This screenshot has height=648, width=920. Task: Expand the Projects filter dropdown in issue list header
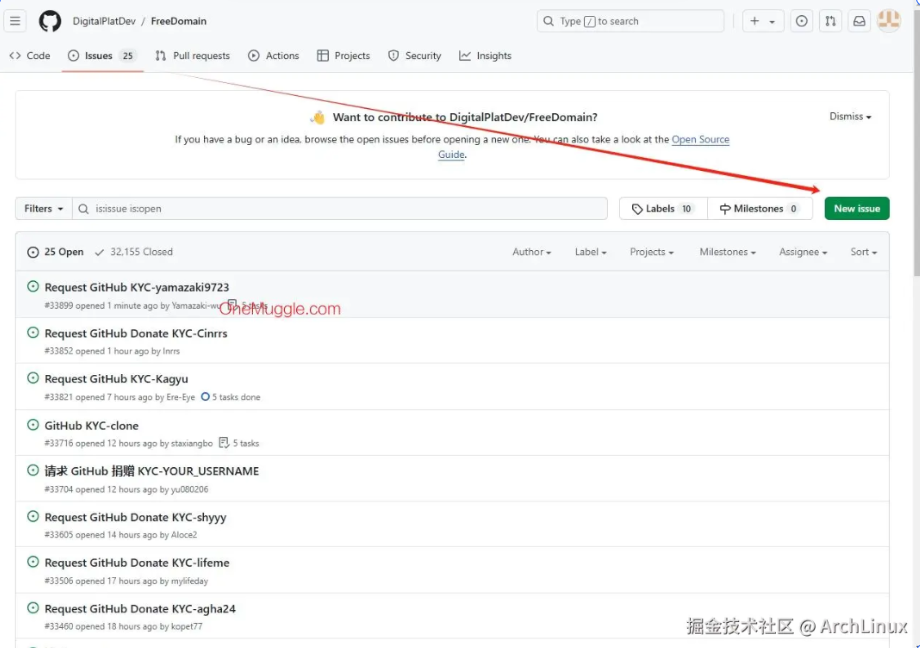tap(651, 252)
